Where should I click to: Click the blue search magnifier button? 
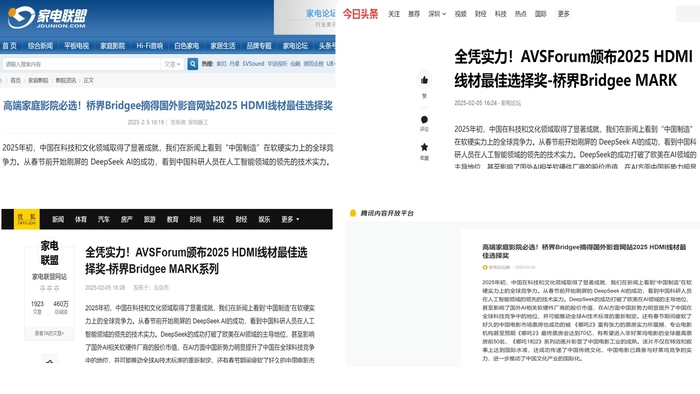pos(192,64)
